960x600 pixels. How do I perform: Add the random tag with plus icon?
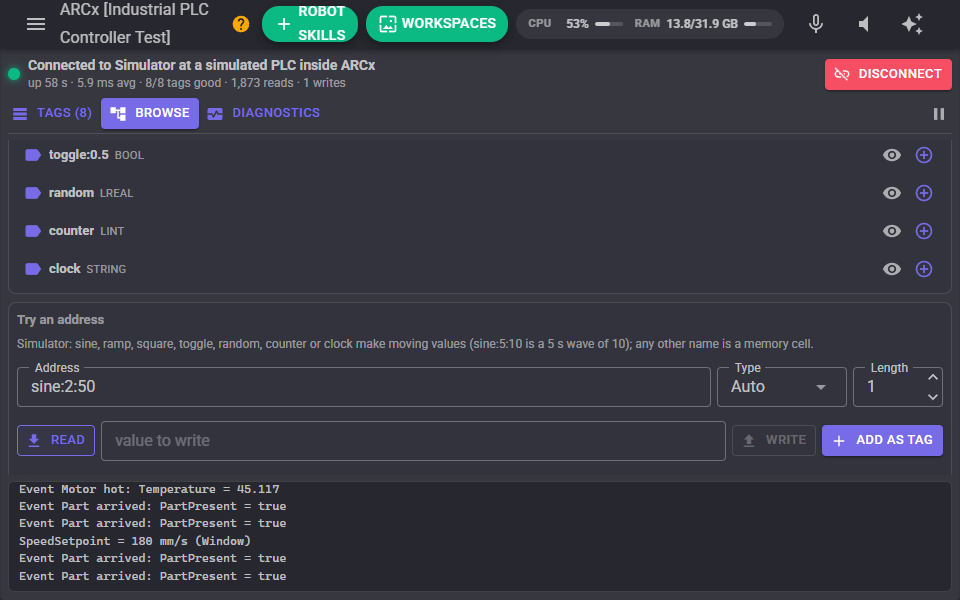(x=924, y=193)
